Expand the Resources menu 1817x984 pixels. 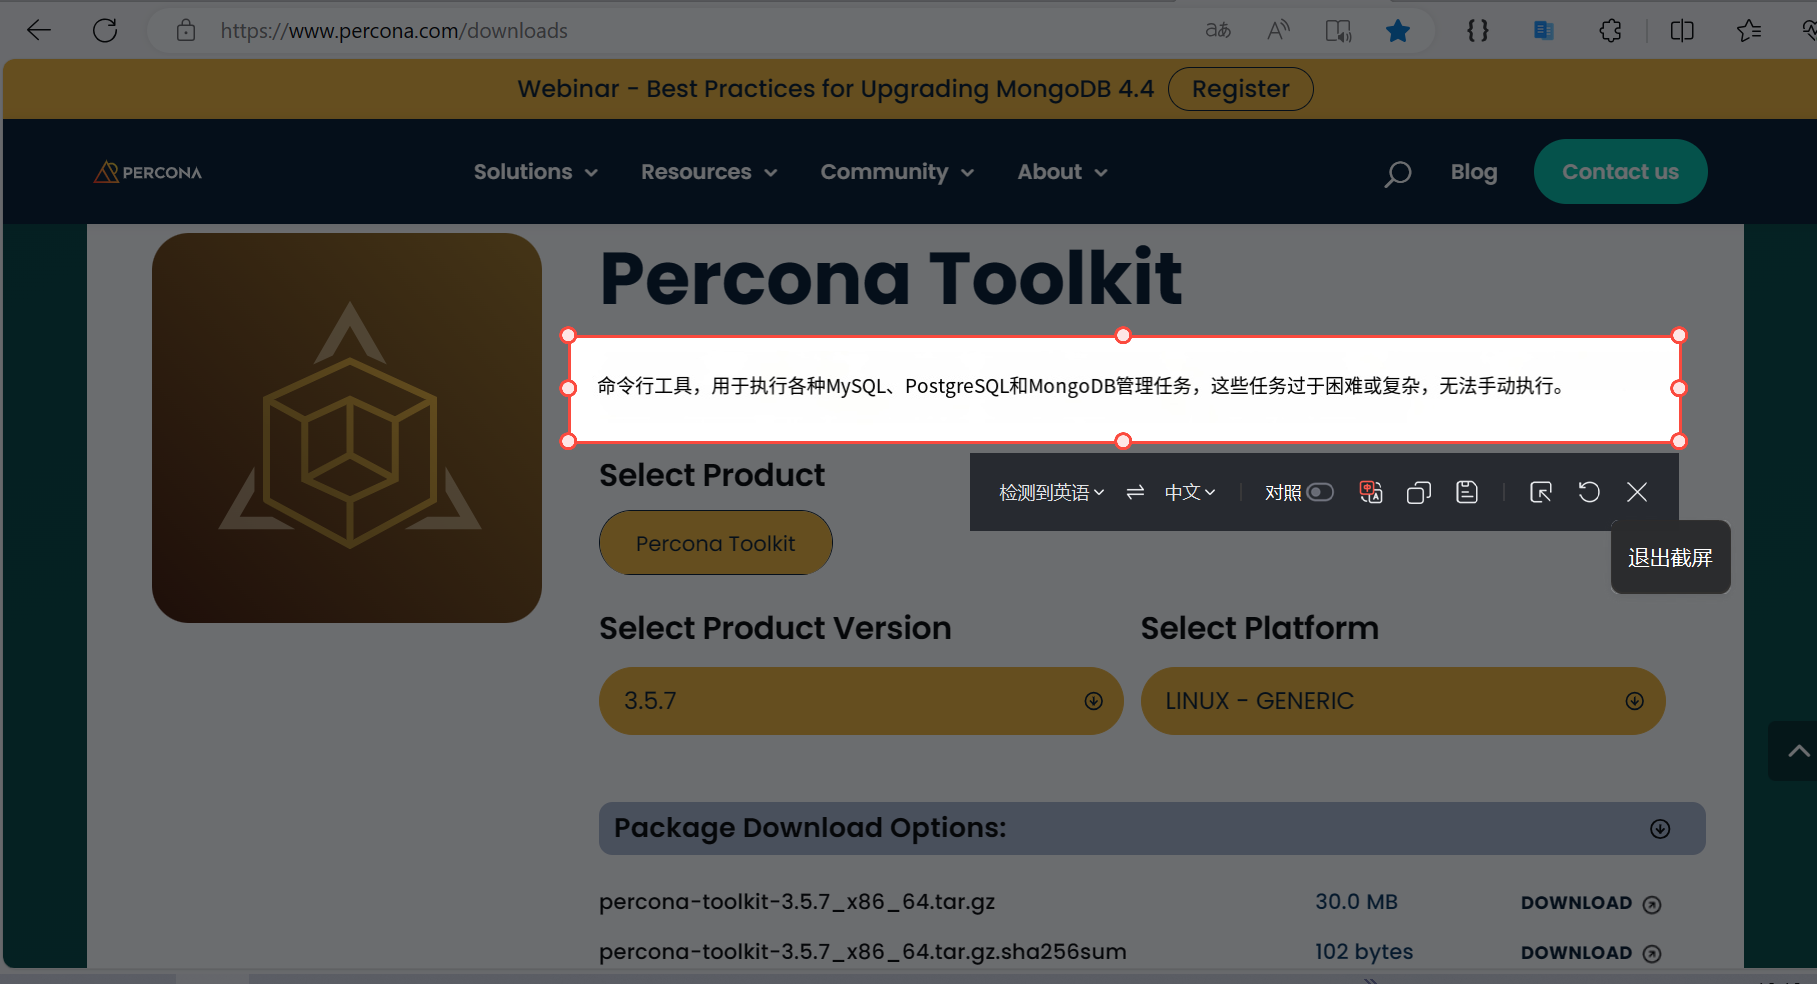[x=709, y=172]
